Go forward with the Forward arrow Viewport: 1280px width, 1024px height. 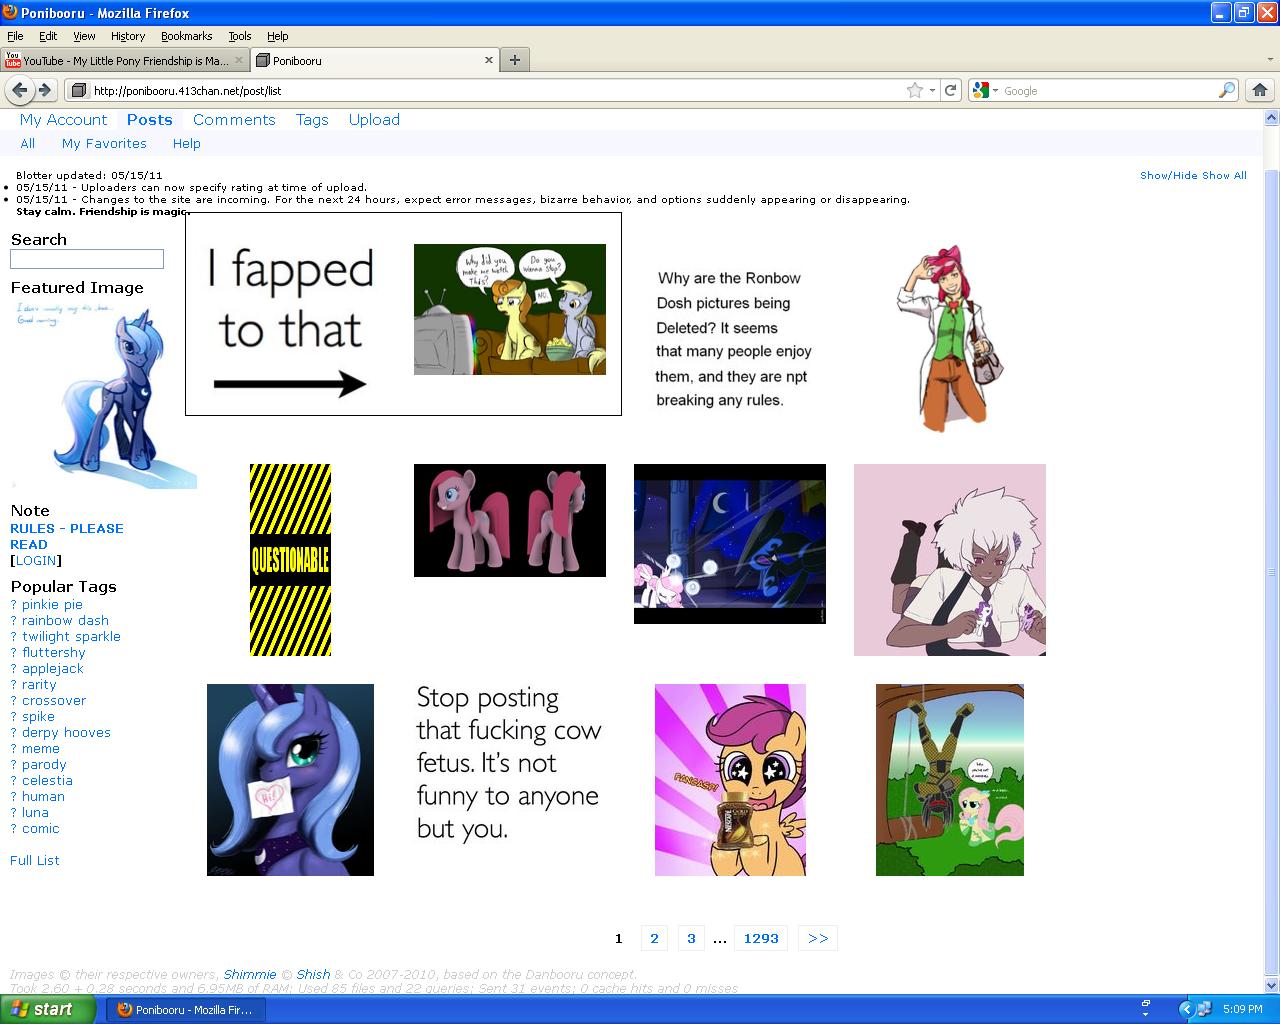[x=45, y=90]
